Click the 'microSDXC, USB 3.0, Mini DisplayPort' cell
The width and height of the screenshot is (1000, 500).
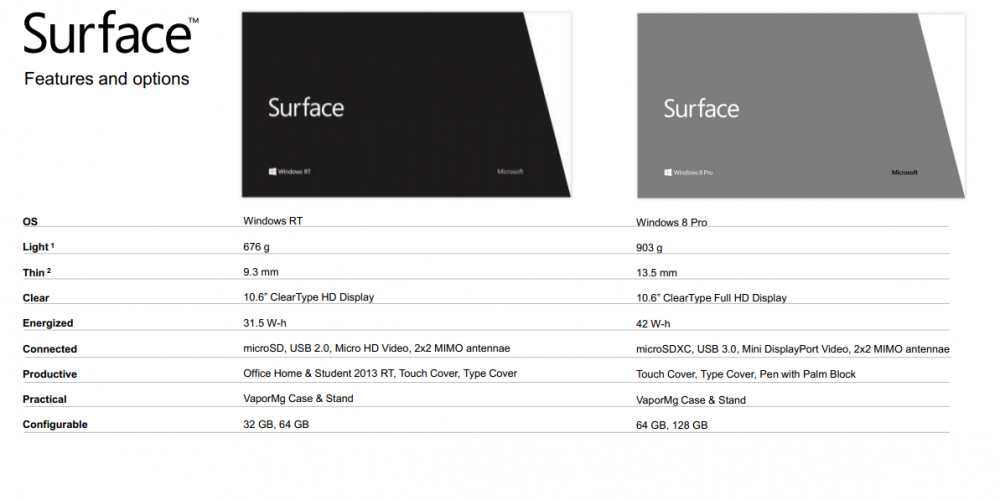point(793,349)
